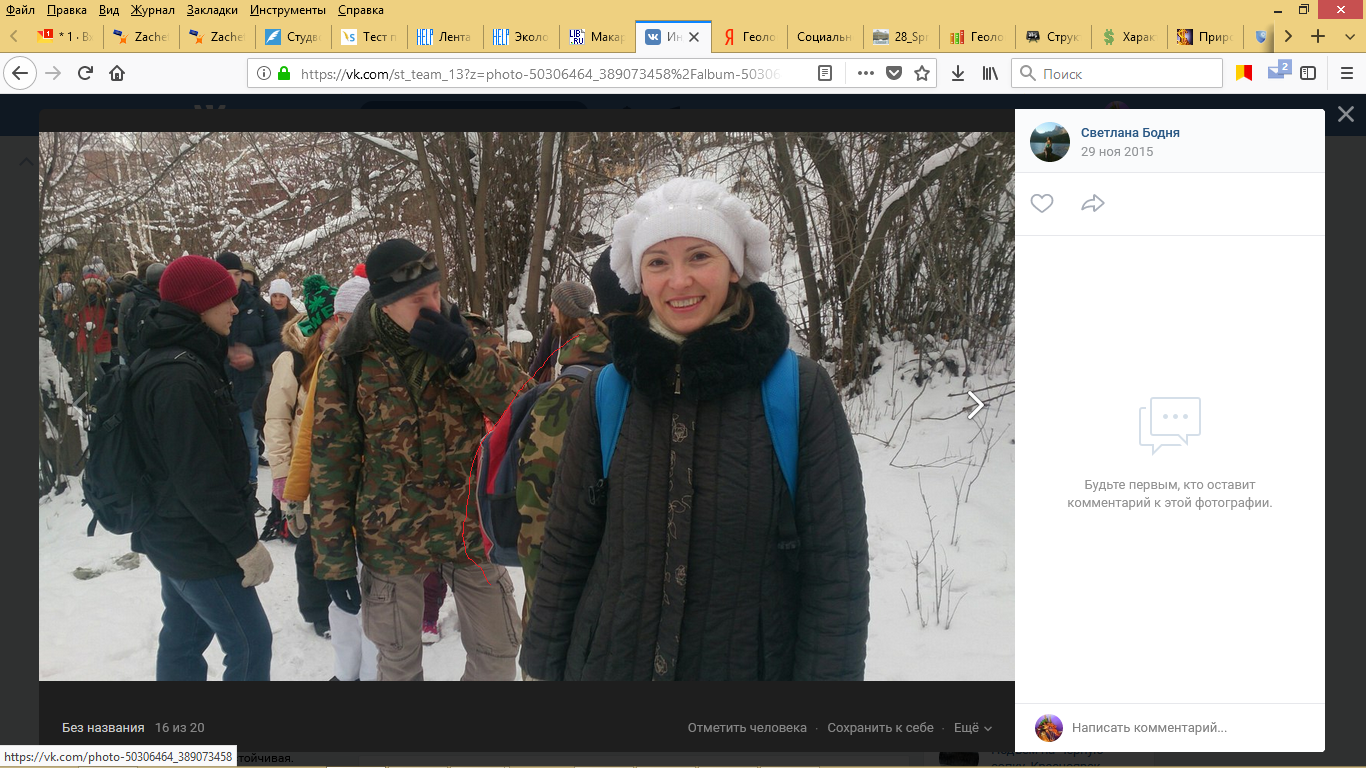This screenshot has height=768, width=1366.
Task: Switch to the 'Яндекс Геоло' tab
Action: [x=749, y=37]
